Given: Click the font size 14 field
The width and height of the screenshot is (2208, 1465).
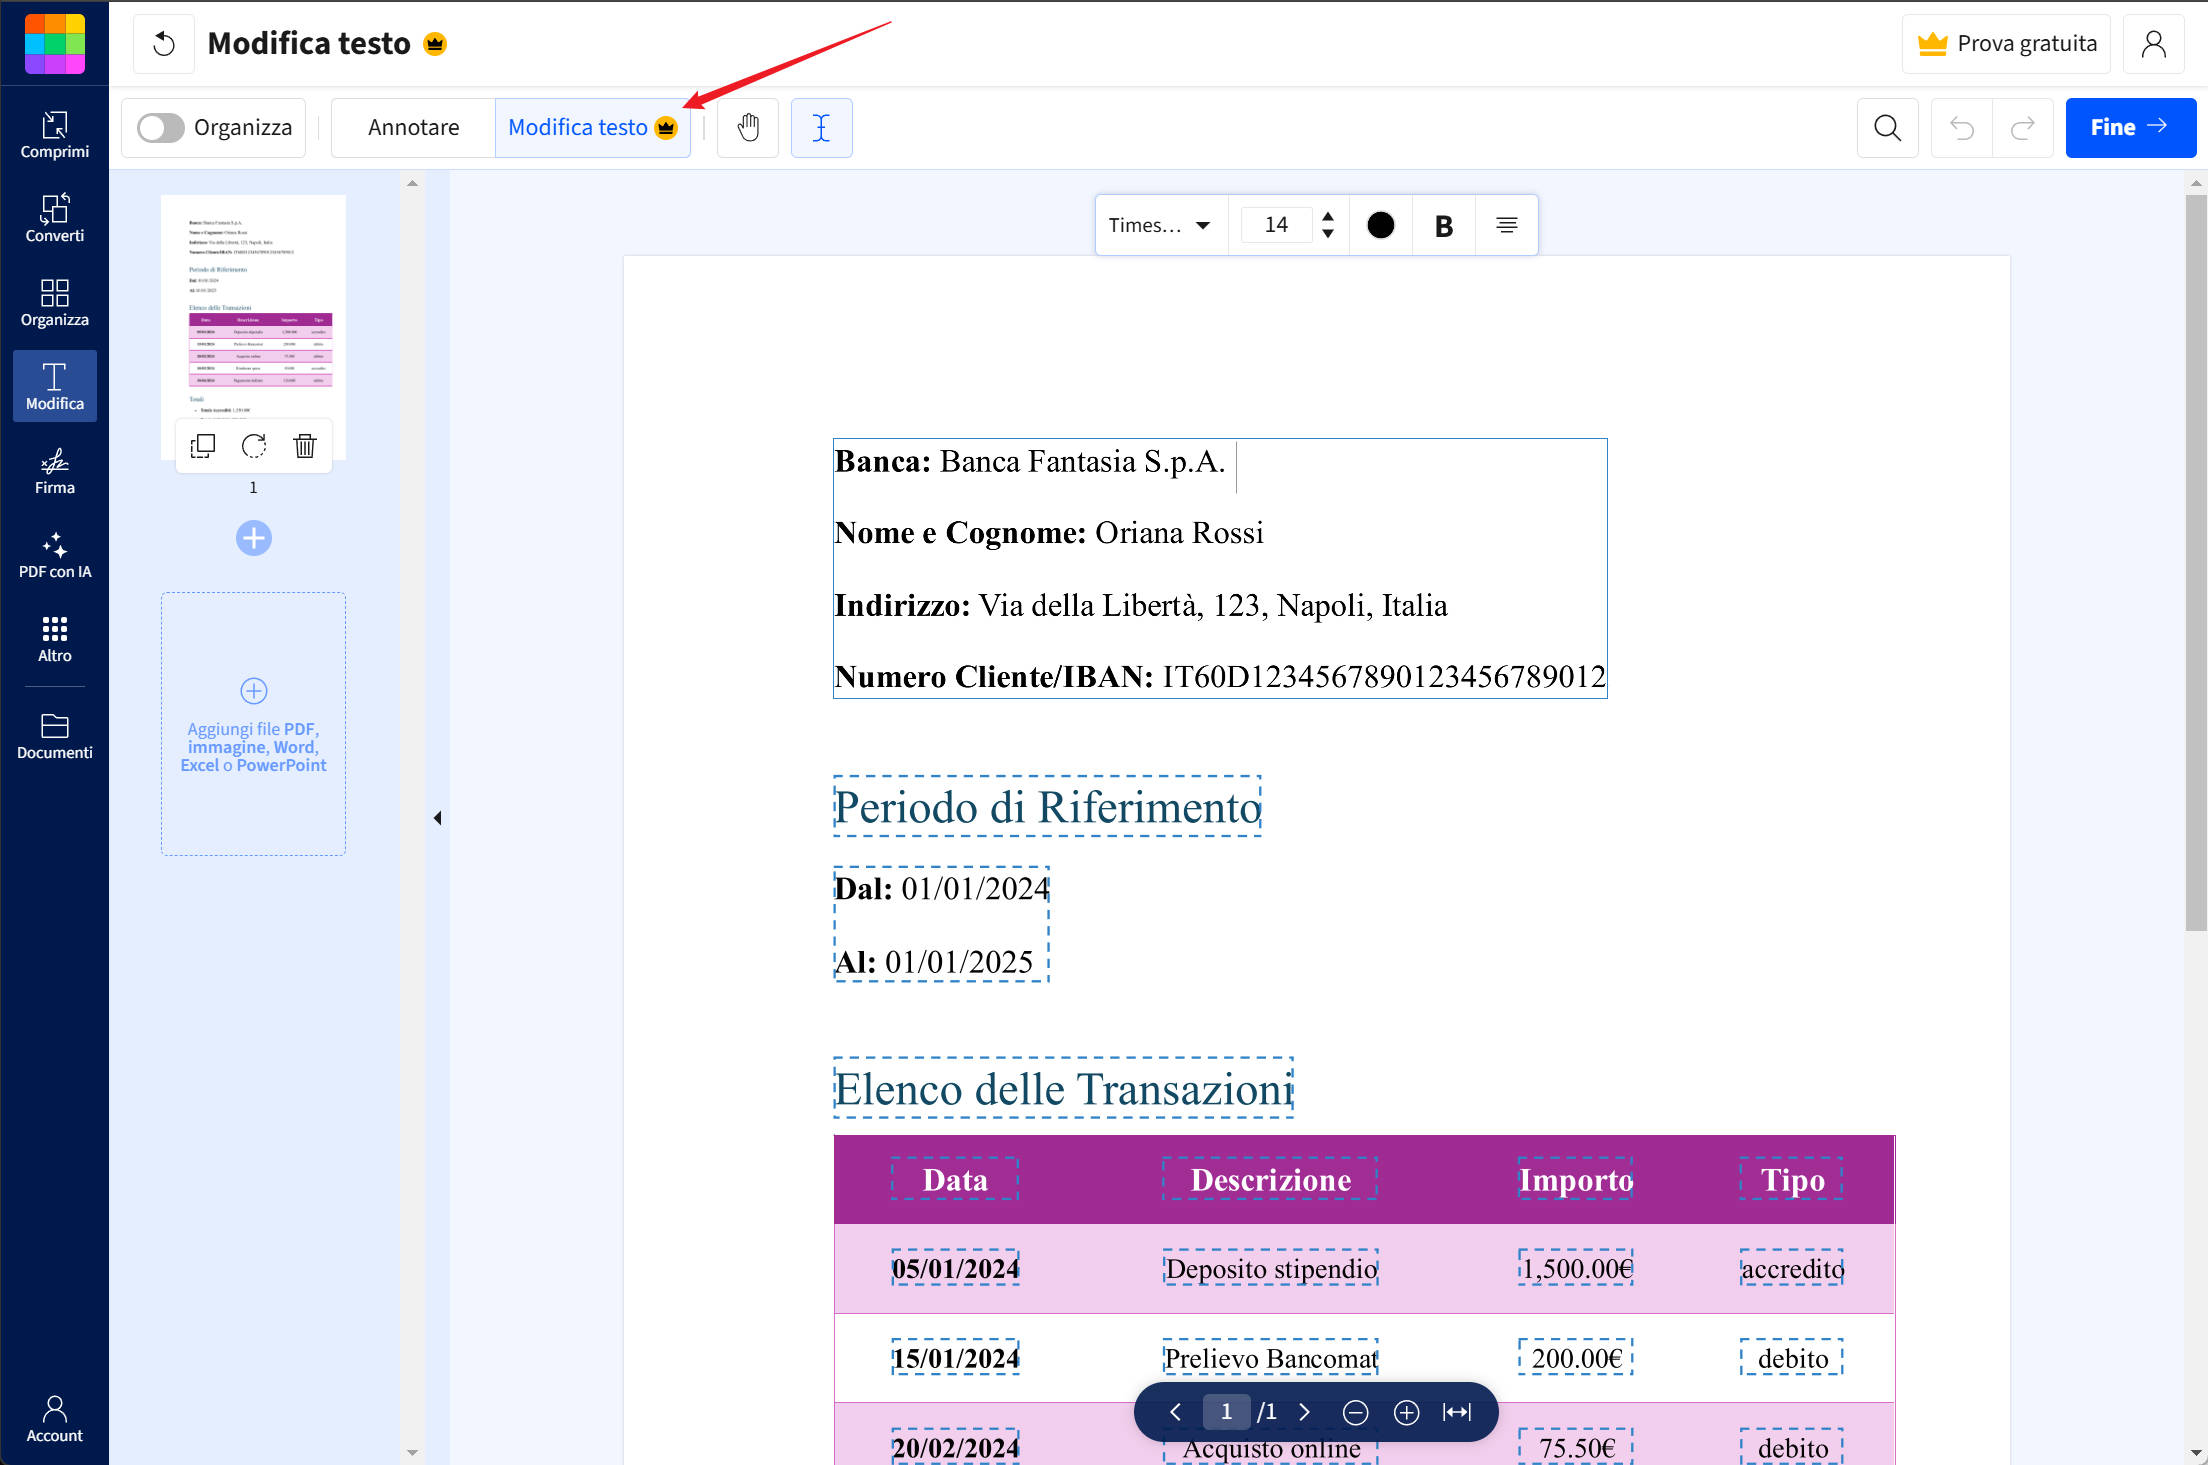Looking at the screenshot, I should pyautogui.click(x=1276, y=226).
